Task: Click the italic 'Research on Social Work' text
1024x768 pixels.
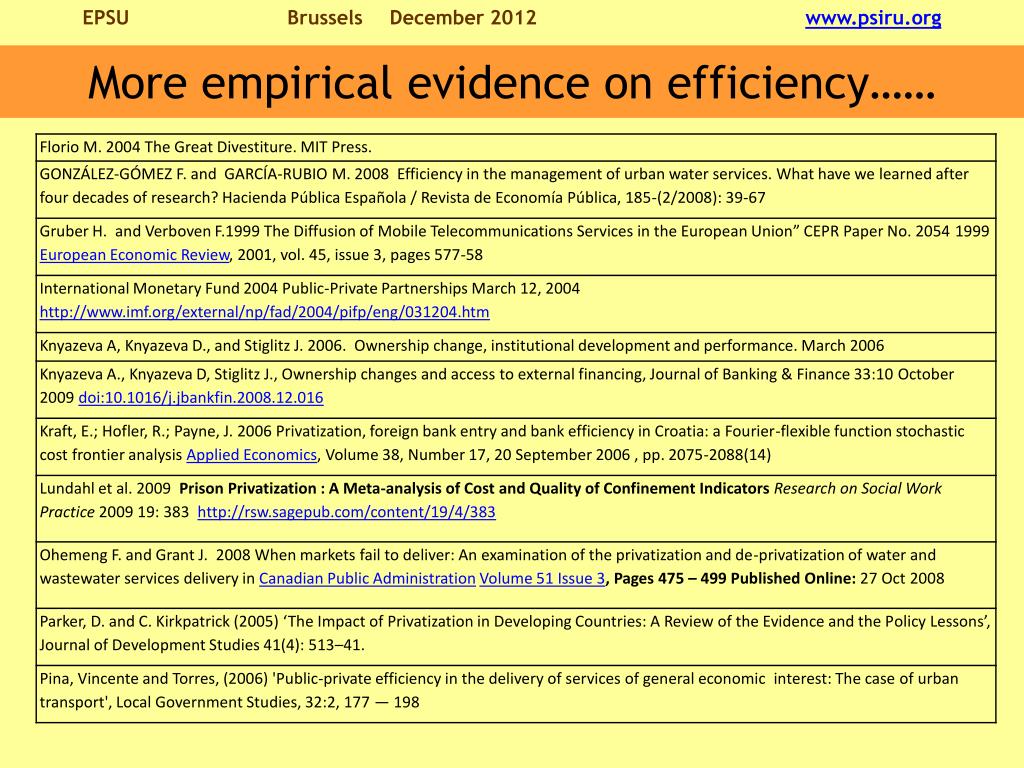Action: [857, 488]
